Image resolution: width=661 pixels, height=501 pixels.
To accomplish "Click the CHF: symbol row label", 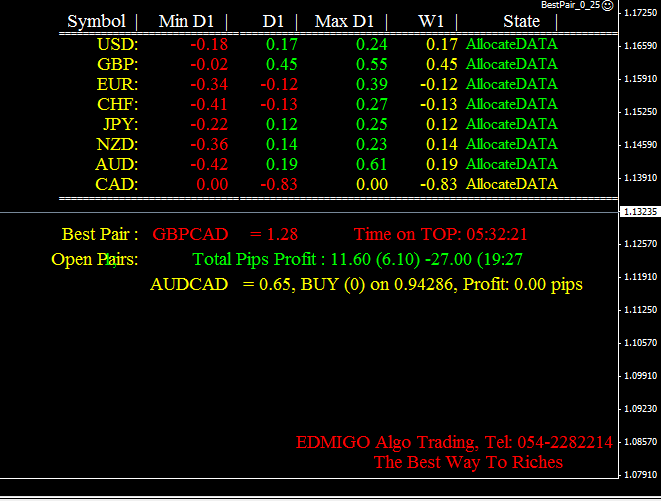I will point(118,104).
